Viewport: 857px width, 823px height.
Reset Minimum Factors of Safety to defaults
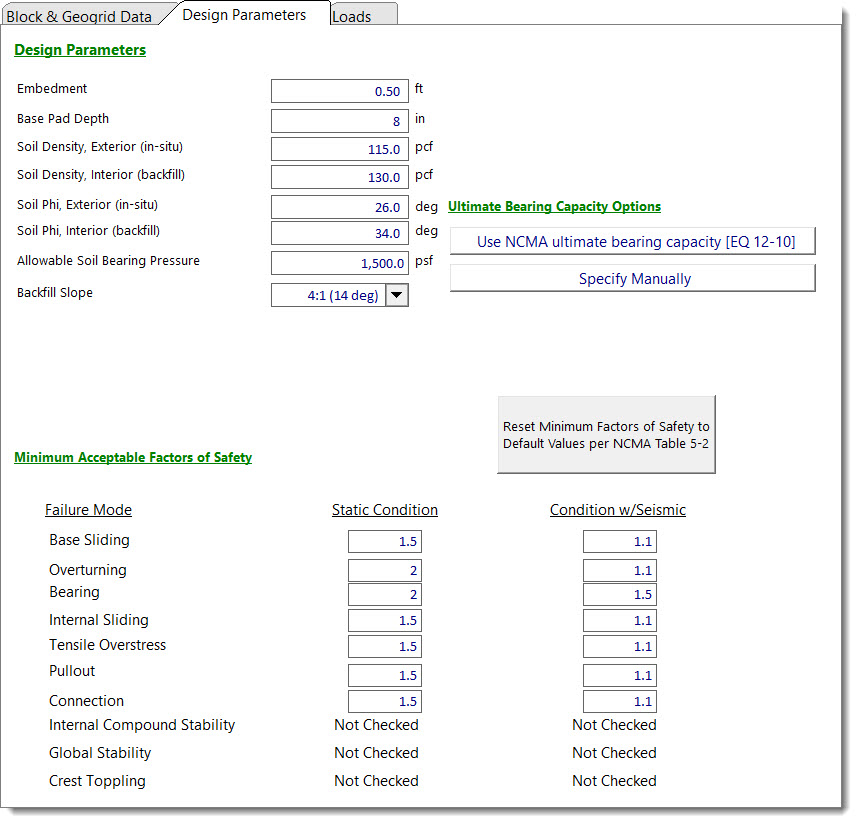[606, 434]
